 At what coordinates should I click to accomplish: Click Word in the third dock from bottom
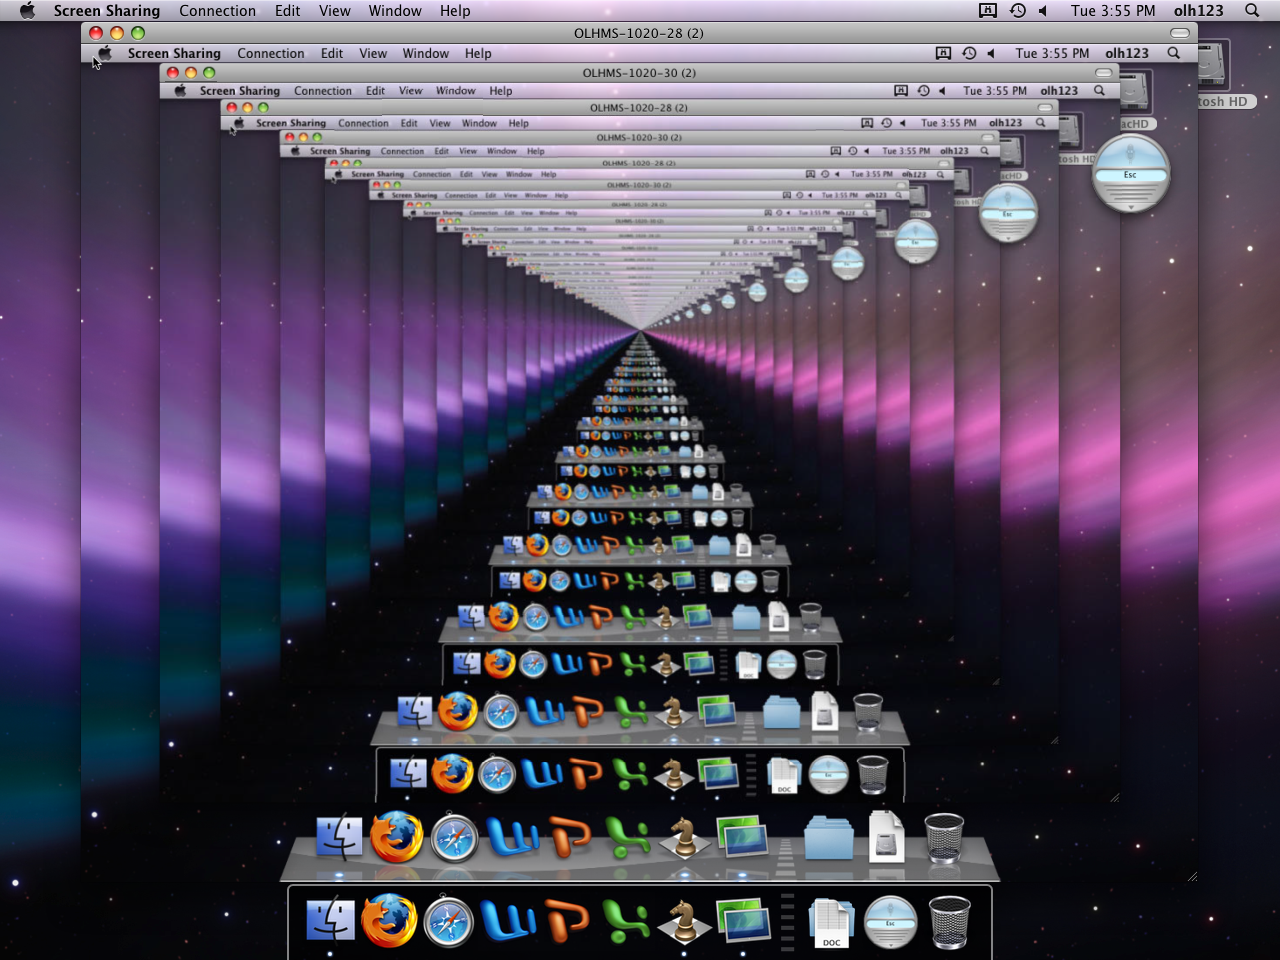pos(542,774)
